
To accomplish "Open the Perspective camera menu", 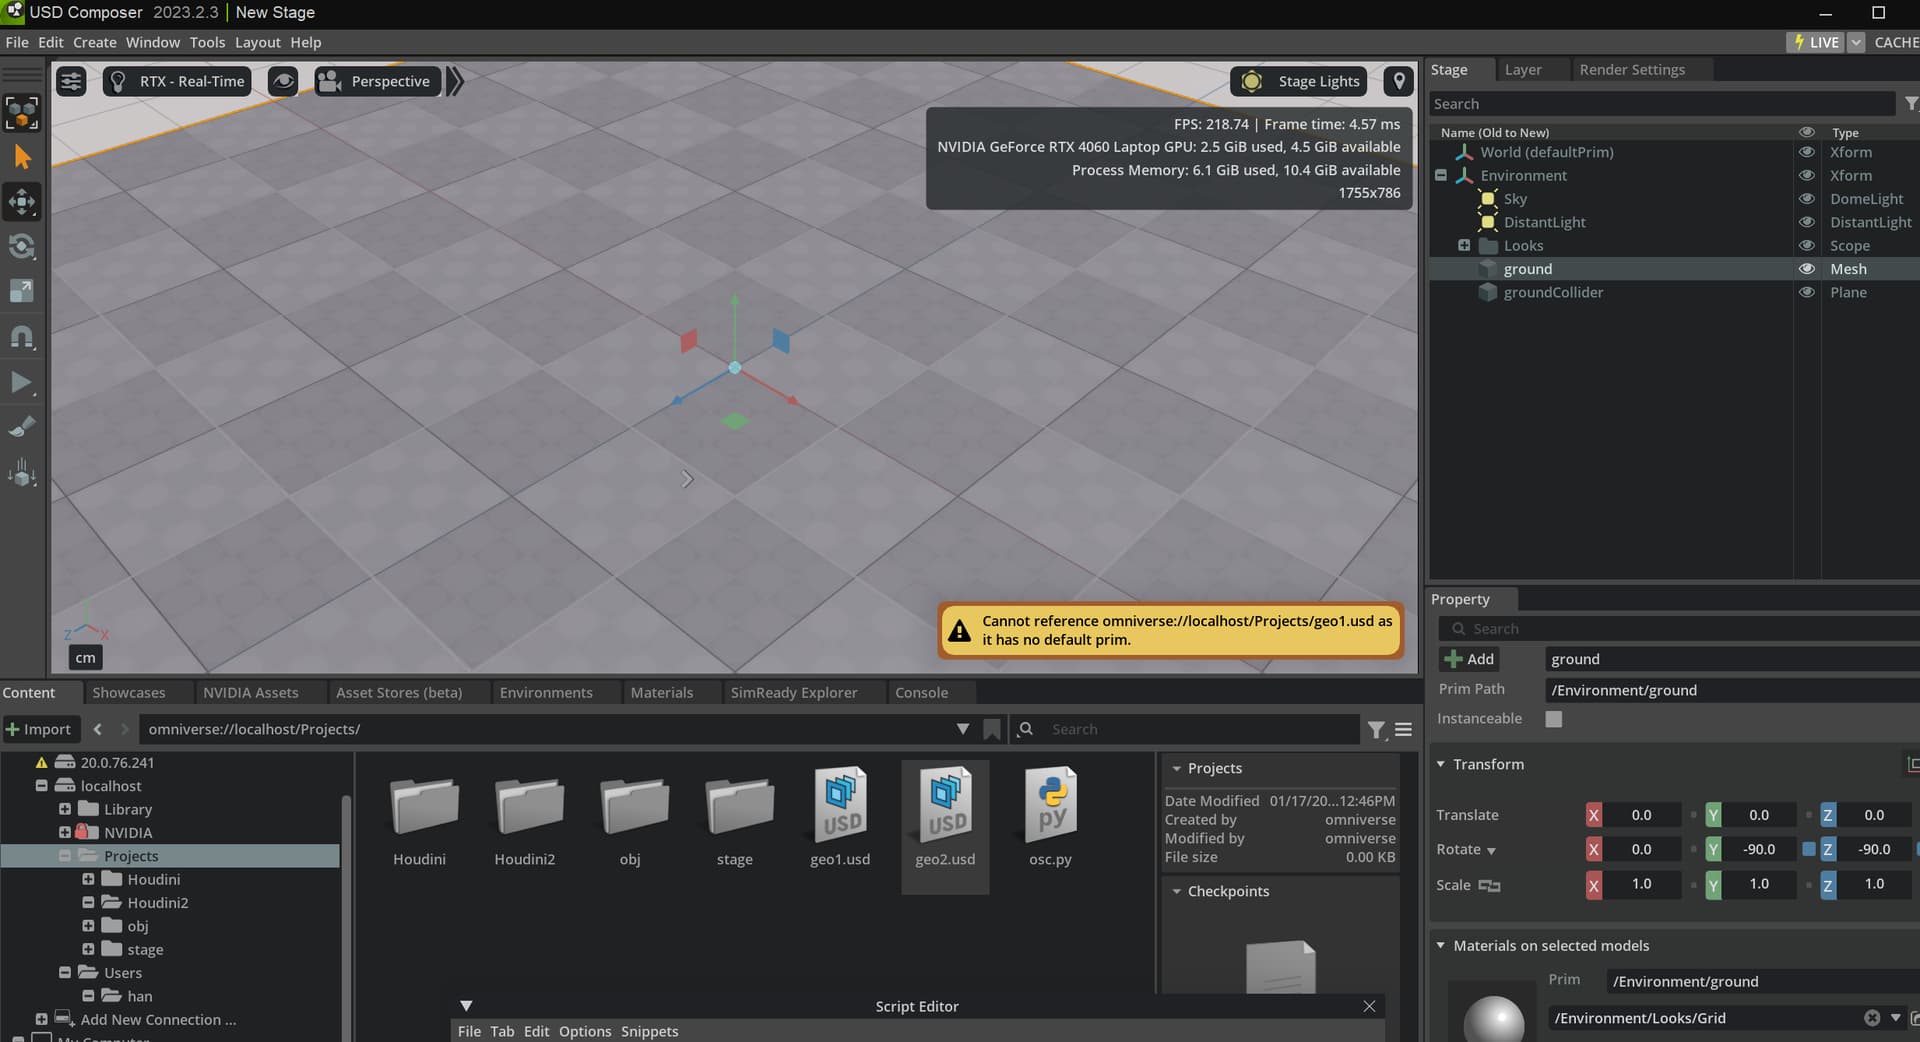I will tap(377, 81).
